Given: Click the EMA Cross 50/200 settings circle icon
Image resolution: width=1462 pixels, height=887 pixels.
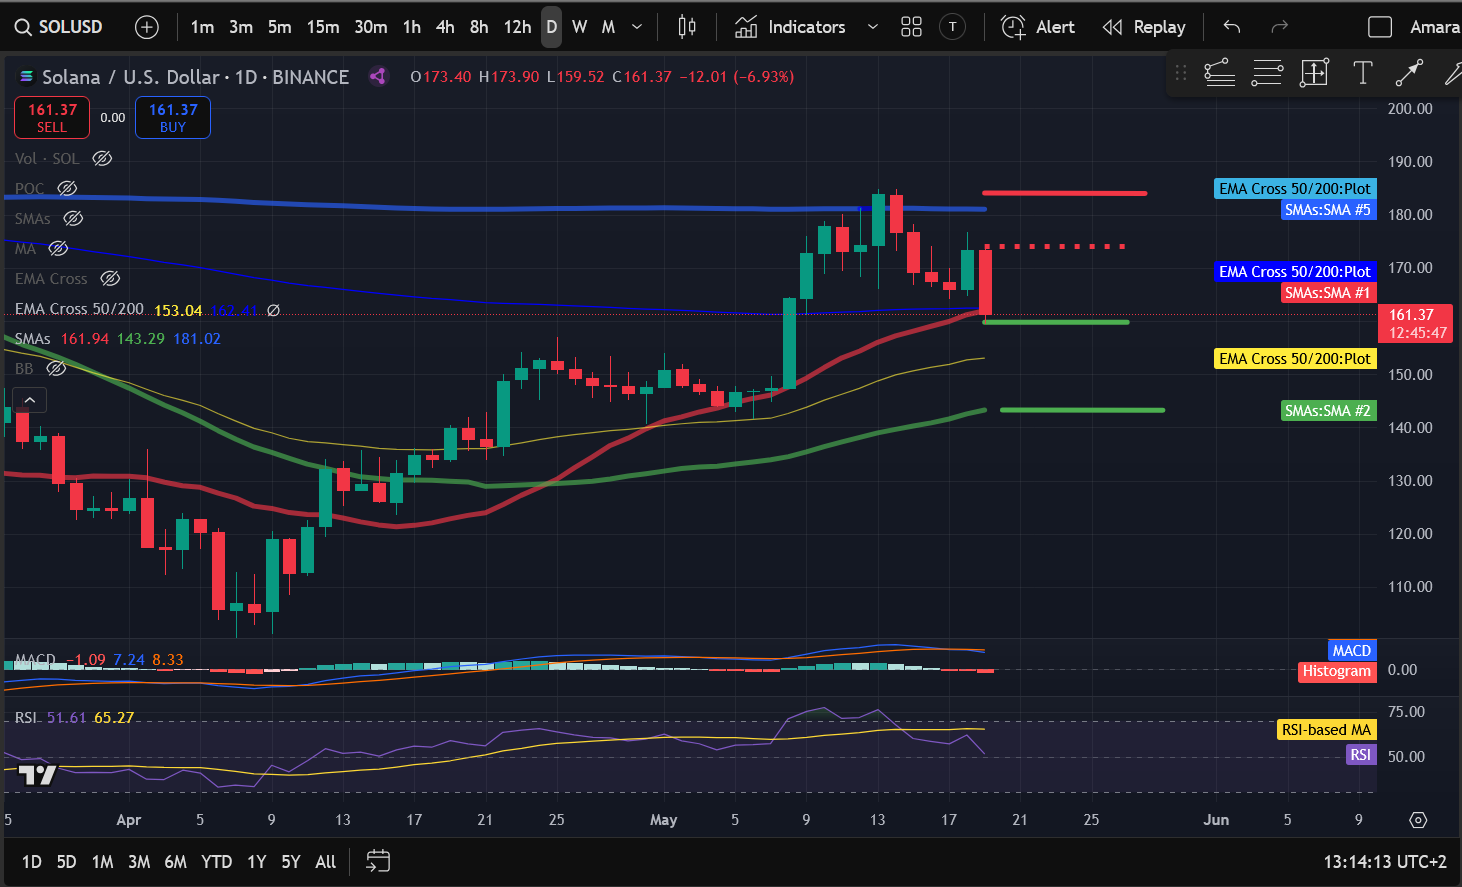Looking at the screenshot, I should [273, 310].
